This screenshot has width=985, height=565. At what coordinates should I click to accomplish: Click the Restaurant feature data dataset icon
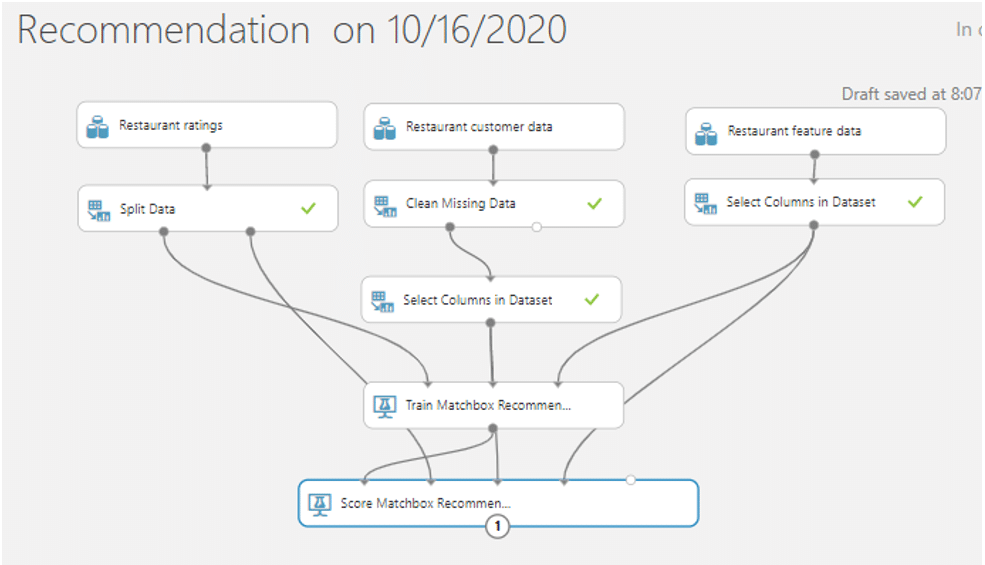point(706,132)
